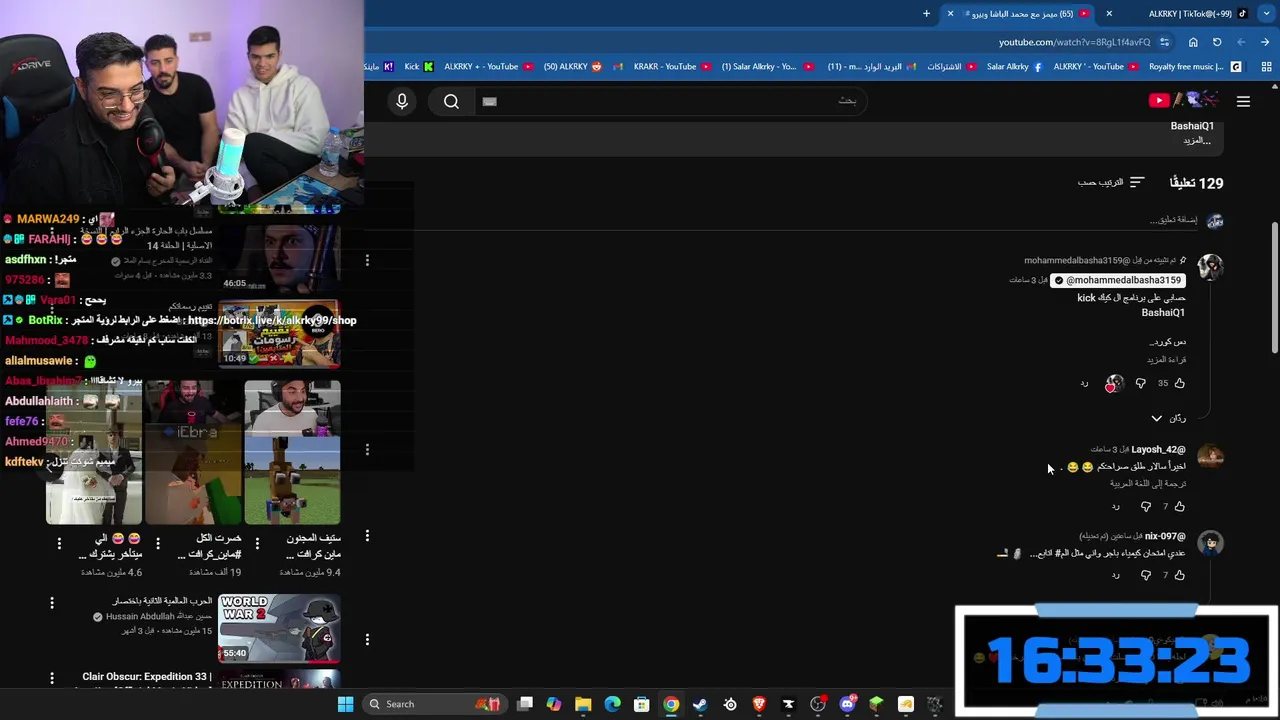Screen dimensions: 1280x720
Task: Reply to the nix-097 comment
Action: (1116, 575)
